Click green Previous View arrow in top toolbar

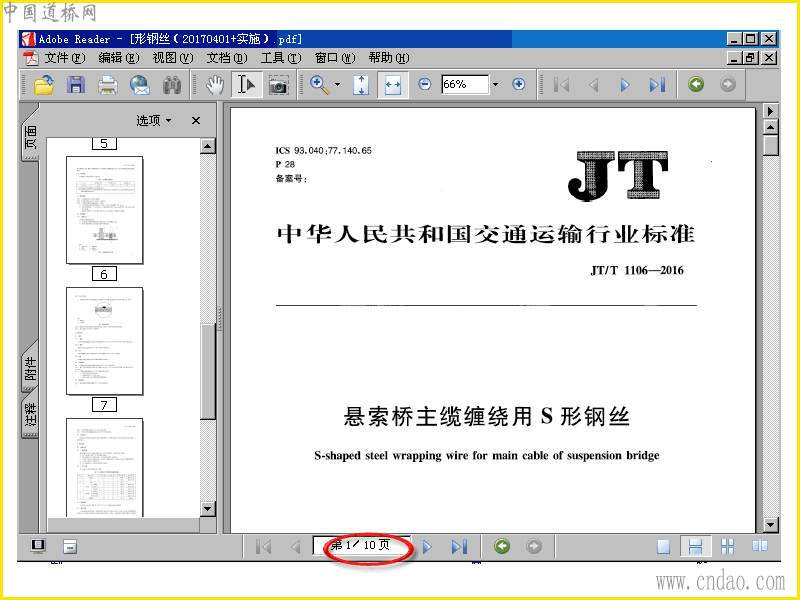[x=696, y=84]
